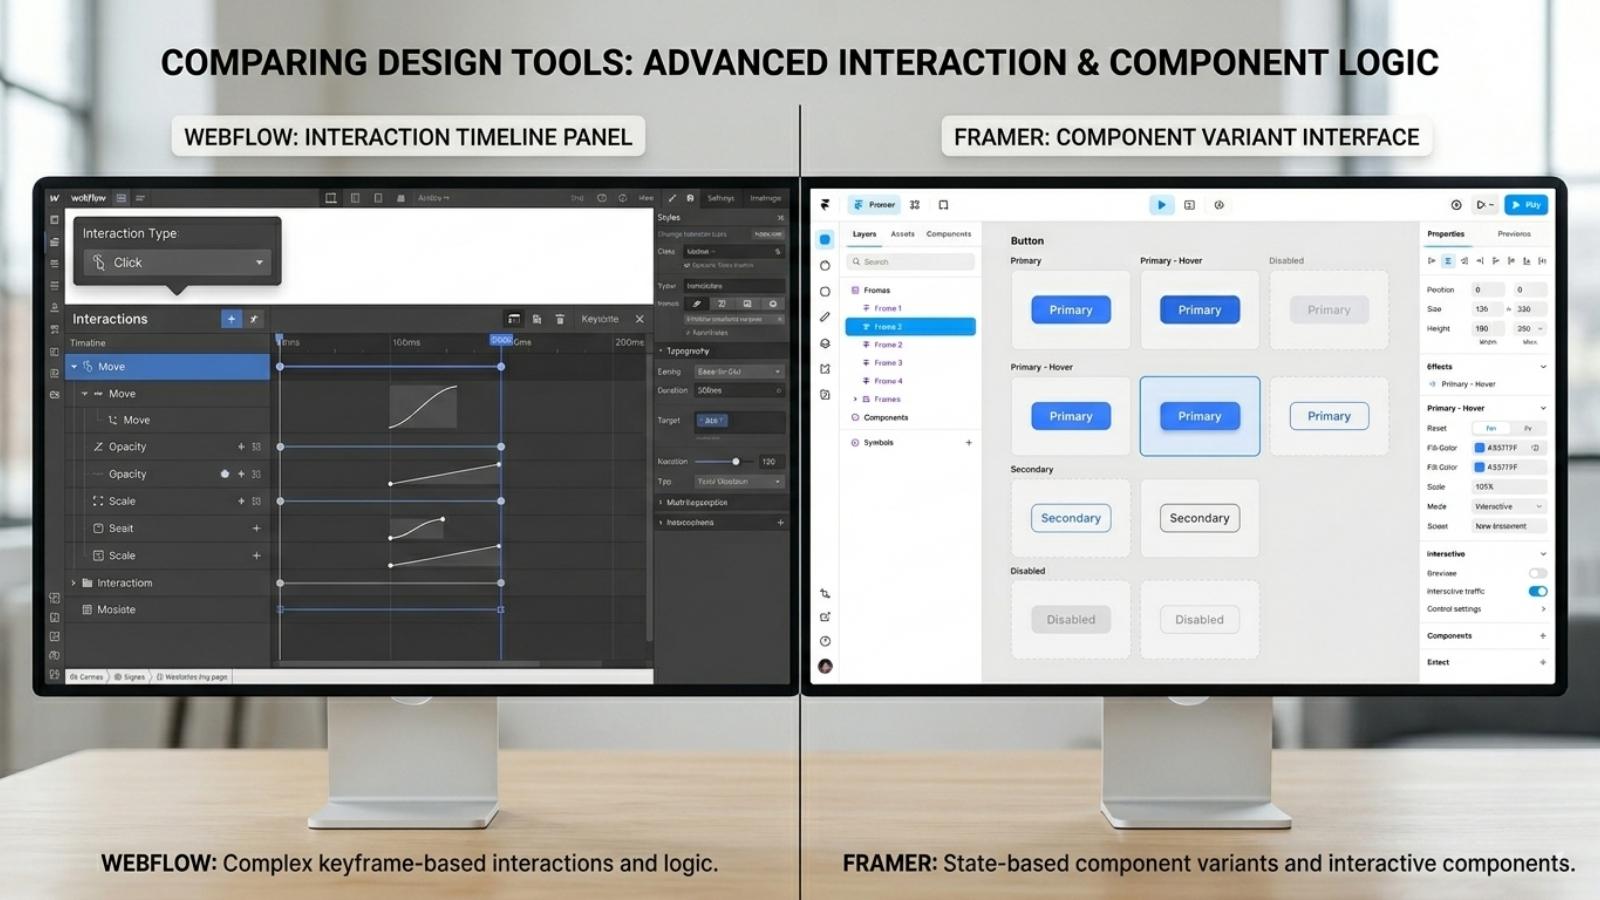Image resolution: width=1600 pixels, height=900 pixels.
Task: Enable the Breviaee toggle
Action: point(1538,573)
